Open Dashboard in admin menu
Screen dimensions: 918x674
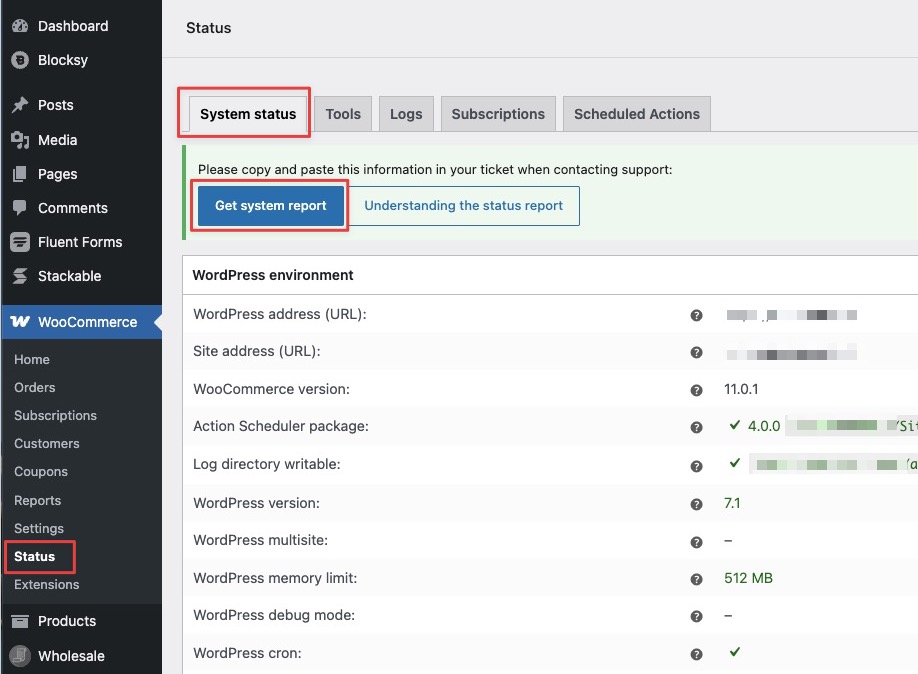click(73, 26)
